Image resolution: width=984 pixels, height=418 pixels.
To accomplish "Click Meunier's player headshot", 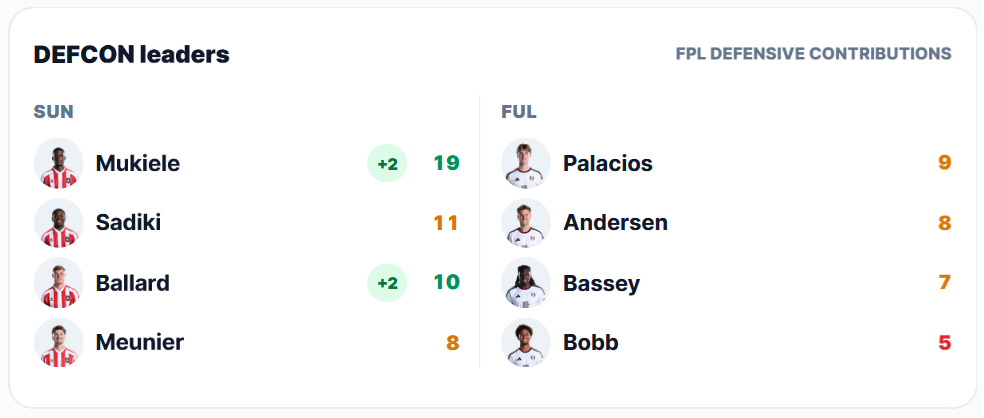I will pyautogui.click(x=58, y=342).
